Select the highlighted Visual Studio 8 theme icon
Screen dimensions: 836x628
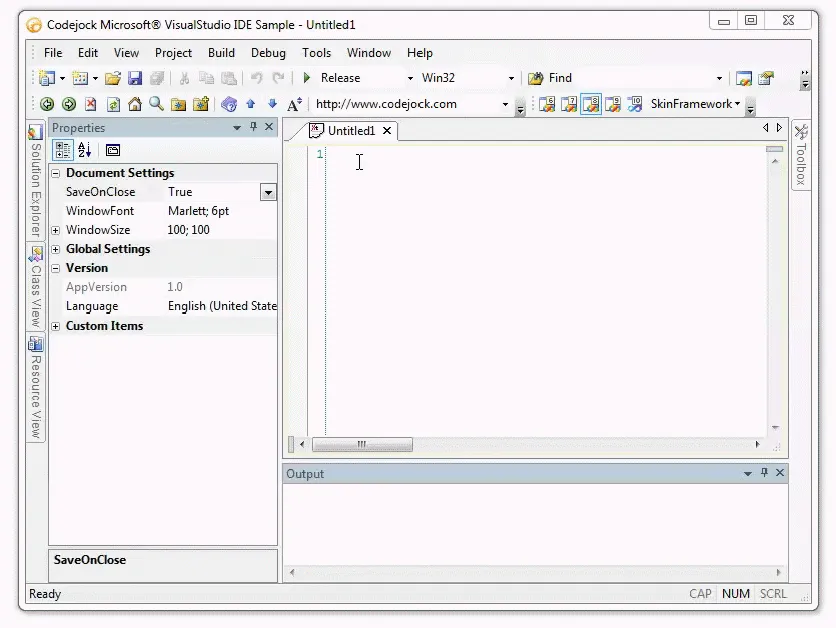tap(591, 104)
